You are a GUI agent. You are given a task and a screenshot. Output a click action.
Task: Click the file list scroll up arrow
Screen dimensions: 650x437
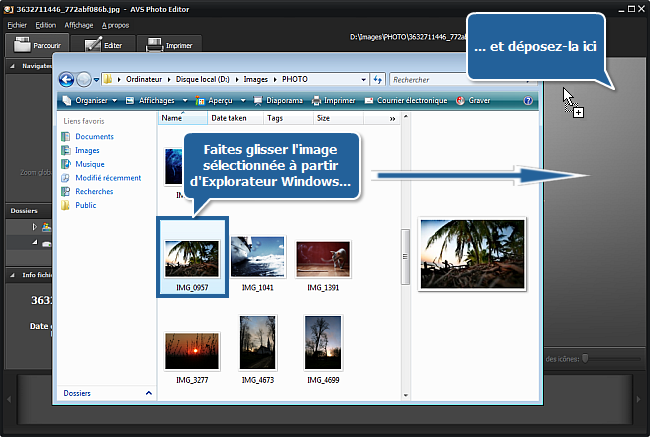405,117
